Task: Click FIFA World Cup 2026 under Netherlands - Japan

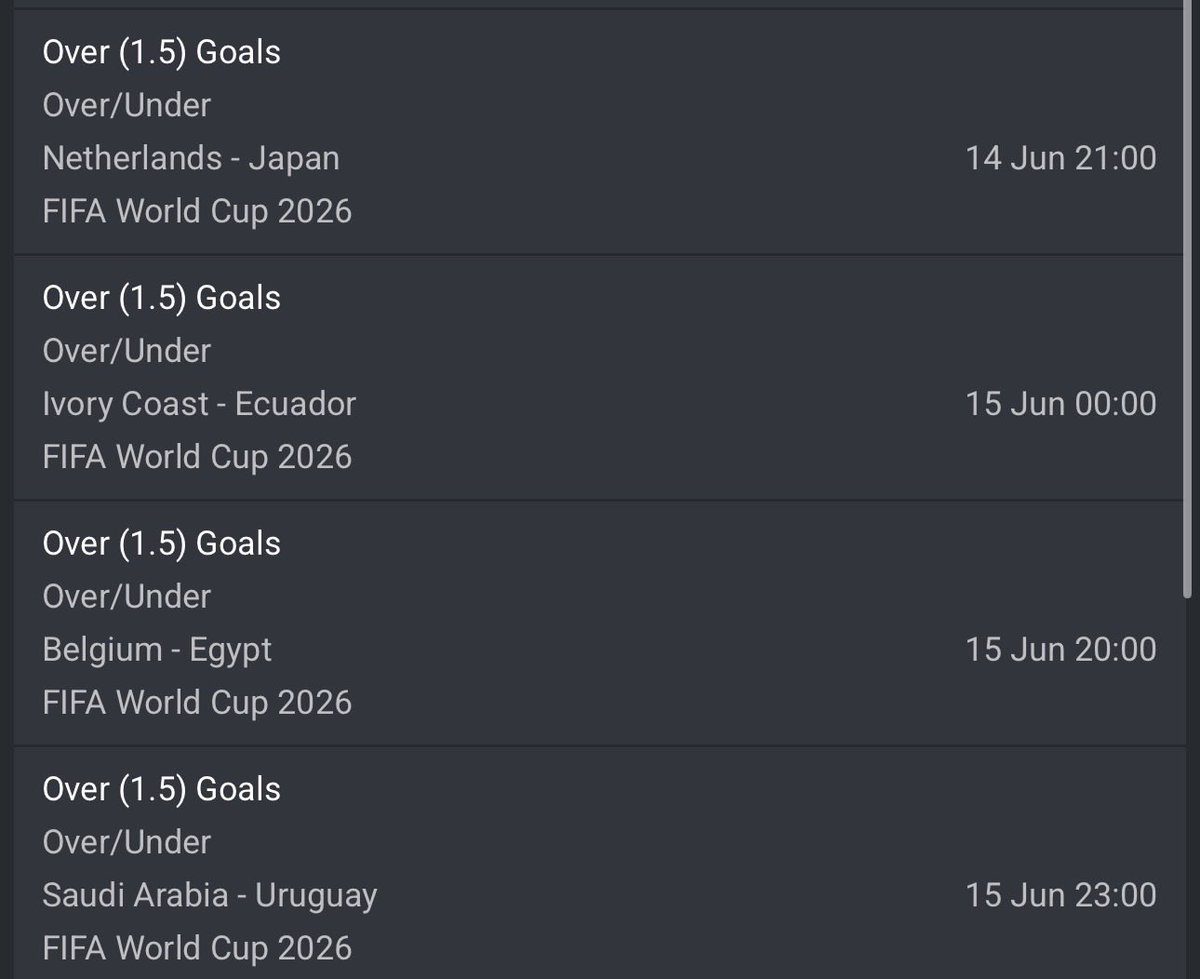Action: (x=197, y=211)
